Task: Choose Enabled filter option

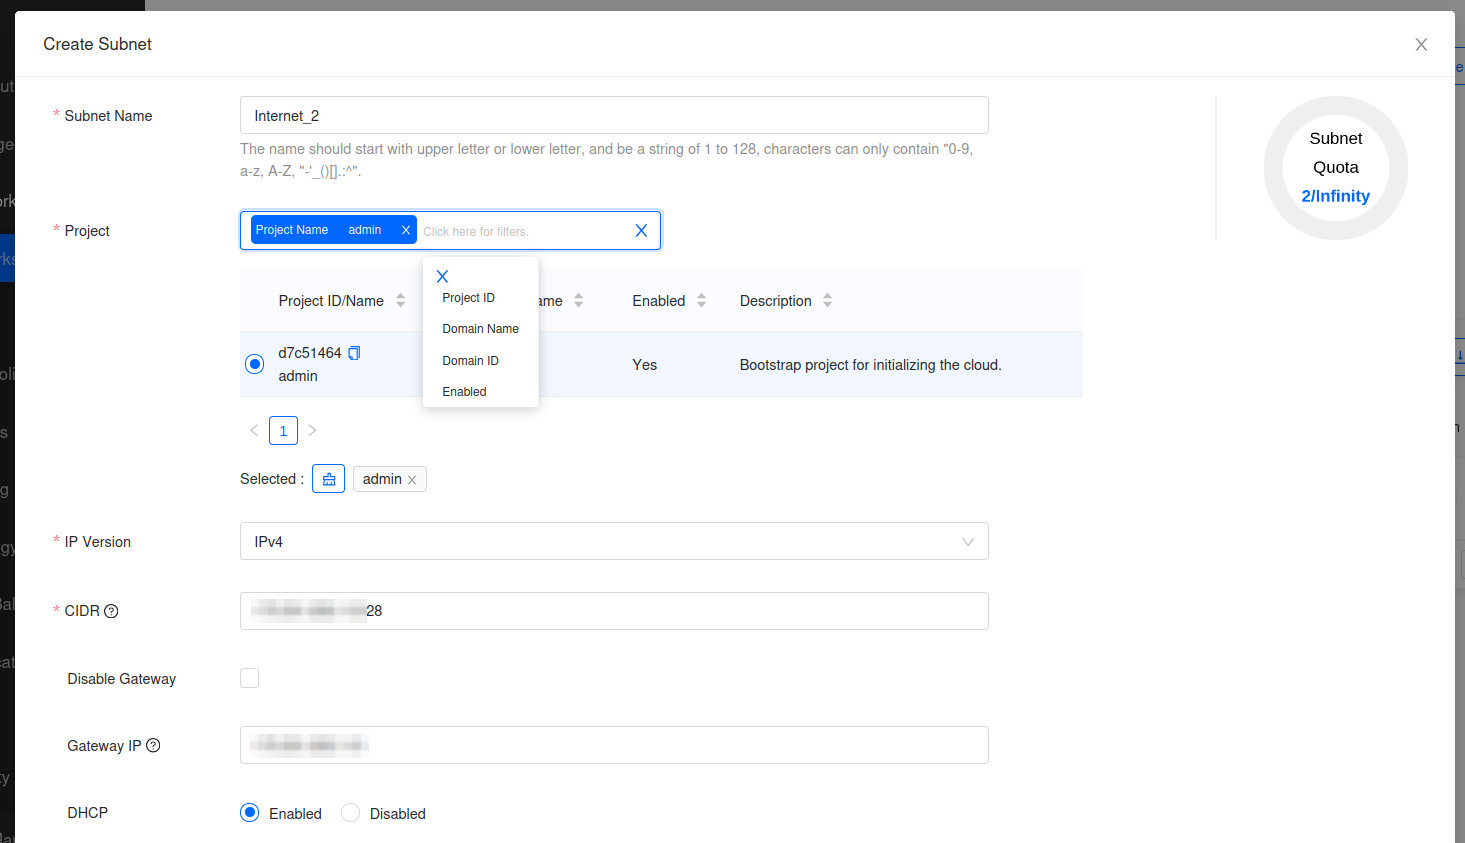Action: 464,392
